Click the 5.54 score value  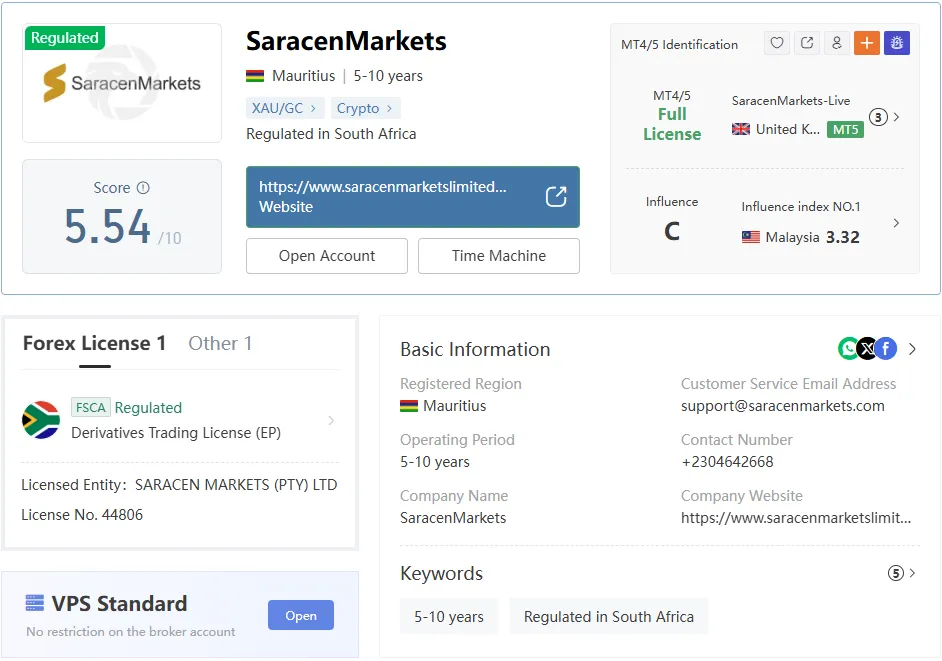coord(108,227)
